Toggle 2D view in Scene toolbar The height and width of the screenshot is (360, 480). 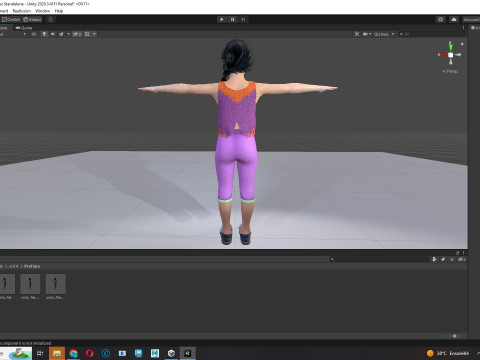coord(34,34)
